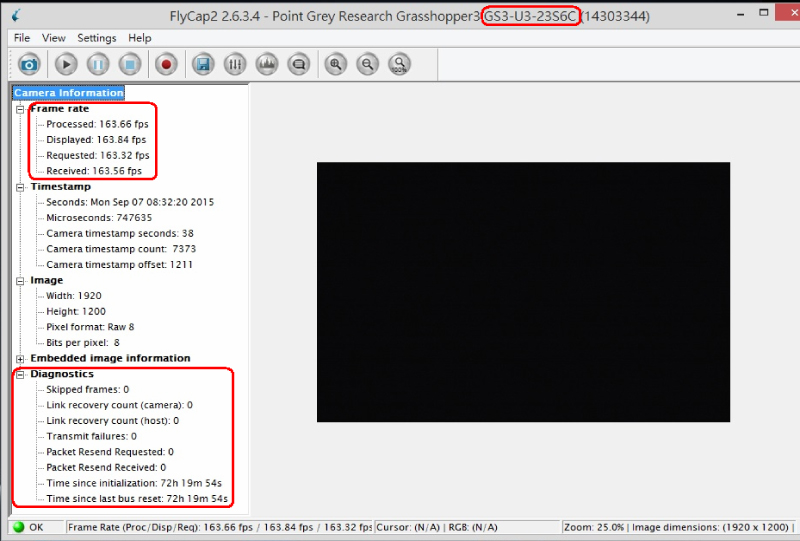
Task: Open the event log speech bubble icon
Action: pos(298,64)
